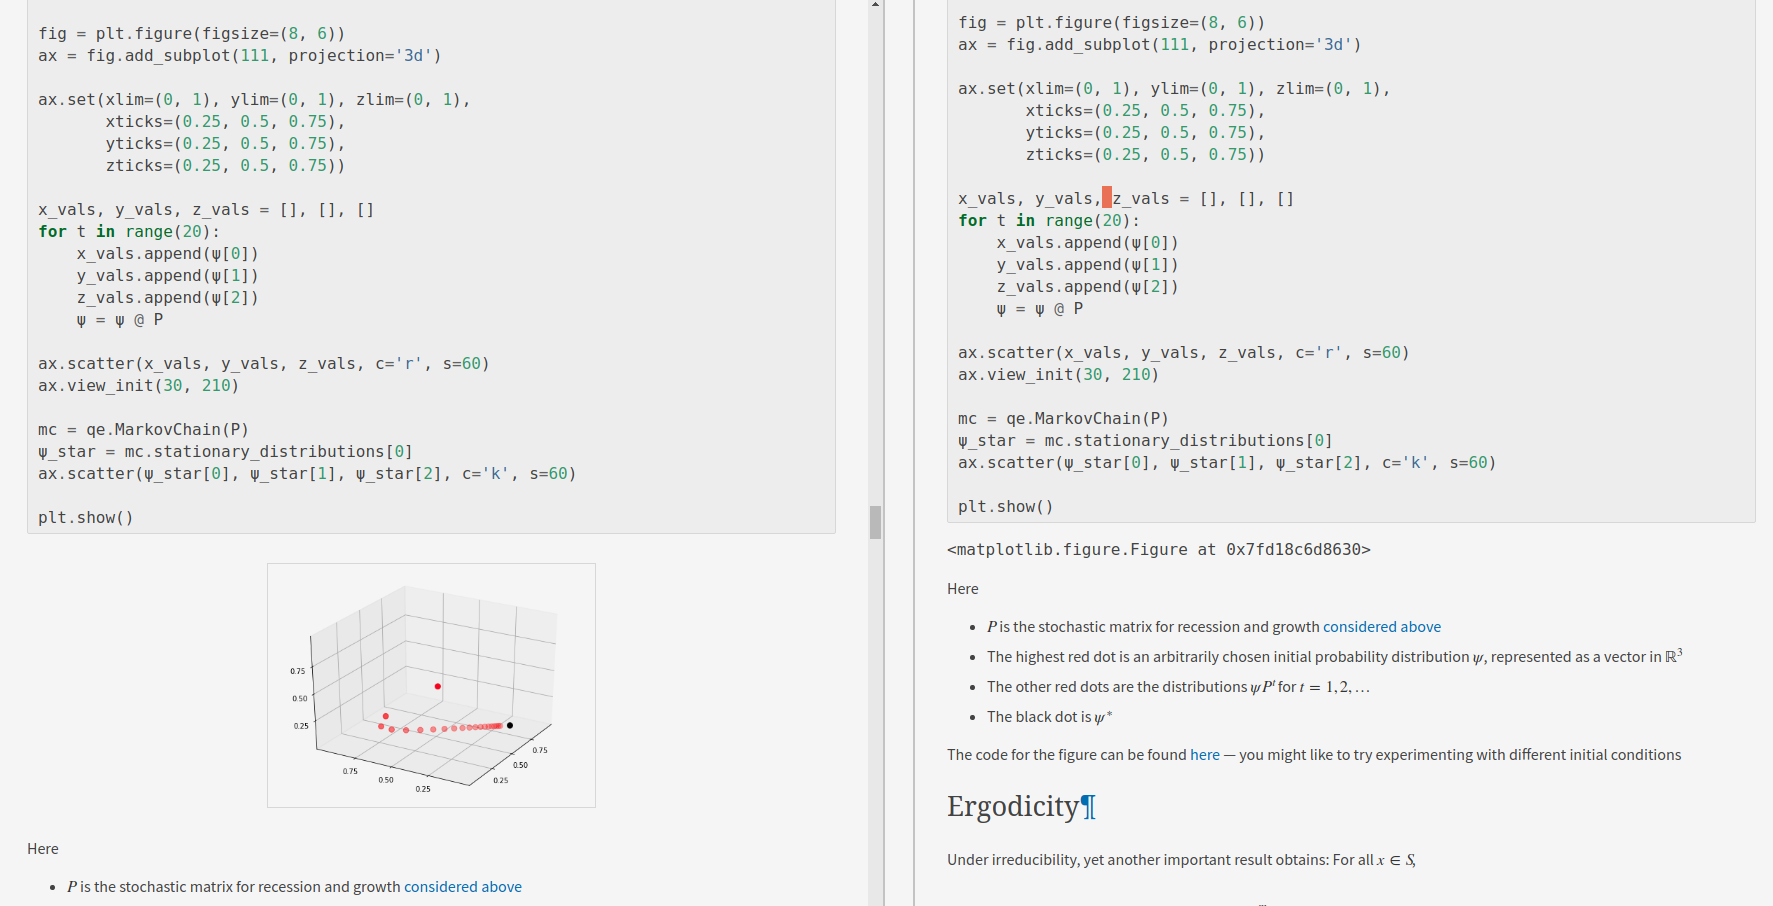This screenshot has width=1773, height=906.
Task: Click the "Here" text in the right pane
Action: pos(963,589)
